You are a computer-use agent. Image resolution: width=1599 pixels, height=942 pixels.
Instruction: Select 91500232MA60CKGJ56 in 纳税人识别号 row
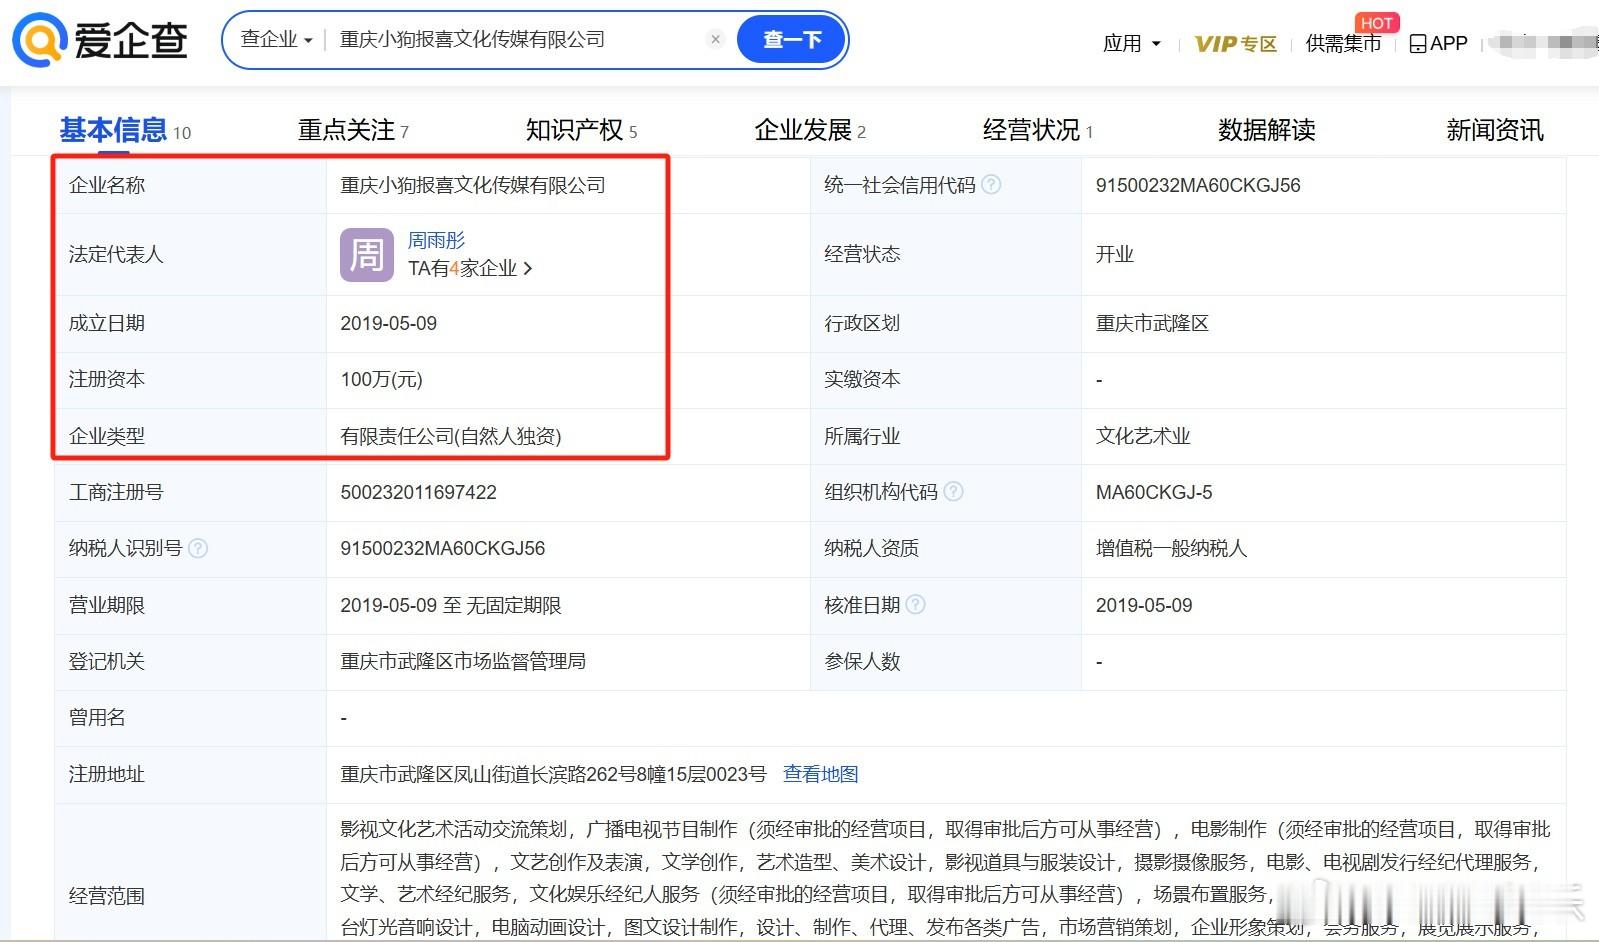pos(442,548)
